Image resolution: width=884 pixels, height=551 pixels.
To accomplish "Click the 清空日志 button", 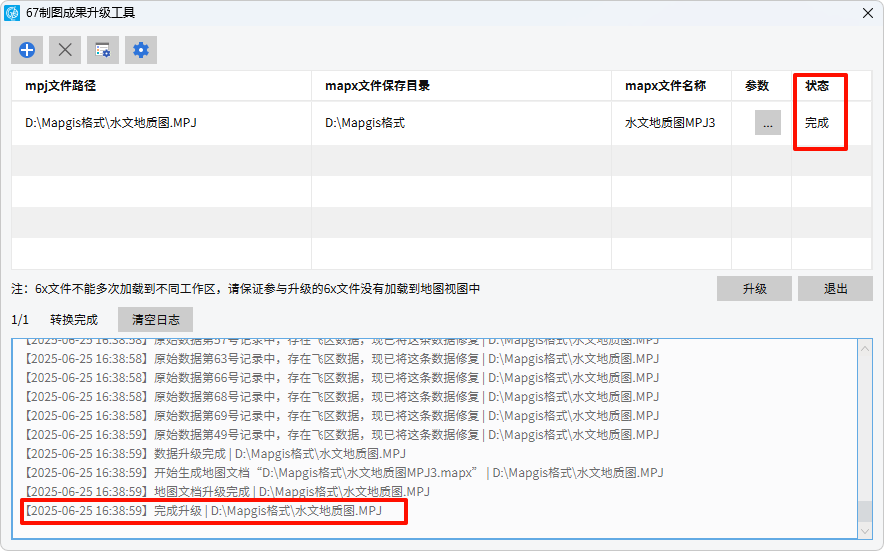I will click(155, 320).
